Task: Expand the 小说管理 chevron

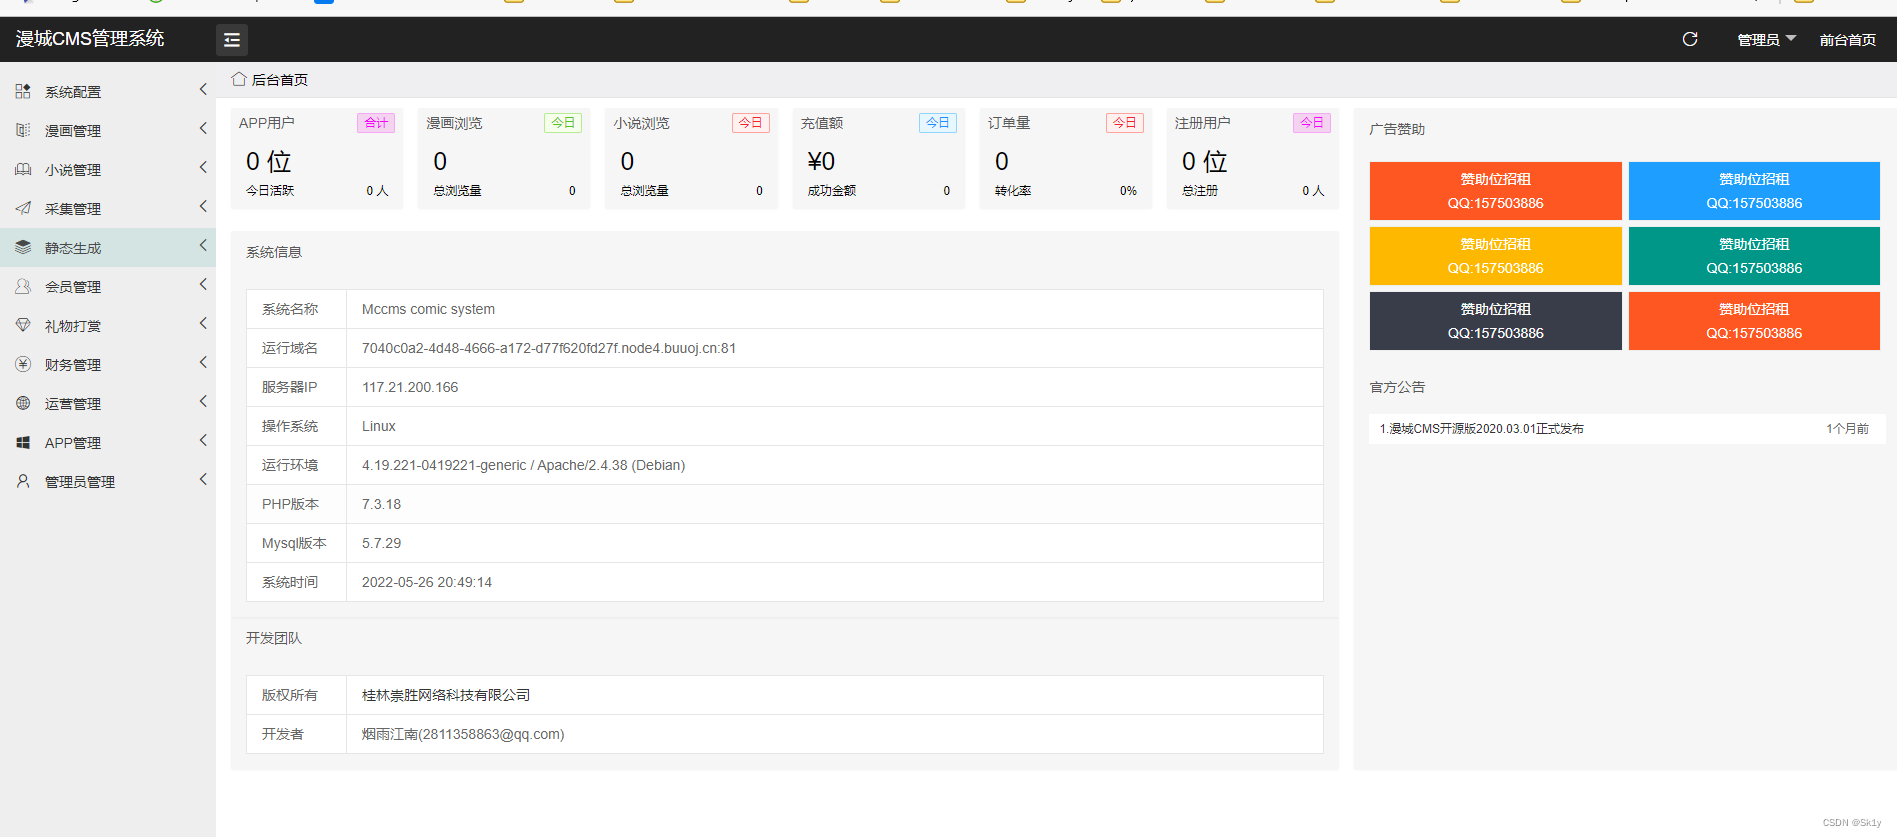Action: click(x=203, y=168)
